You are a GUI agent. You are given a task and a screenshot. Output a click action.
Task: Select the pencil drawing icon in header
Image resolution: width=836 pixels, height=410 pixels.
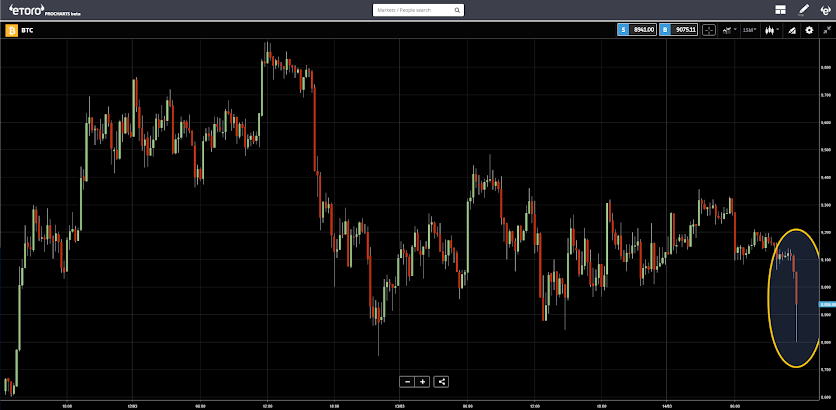pos(803,10)
